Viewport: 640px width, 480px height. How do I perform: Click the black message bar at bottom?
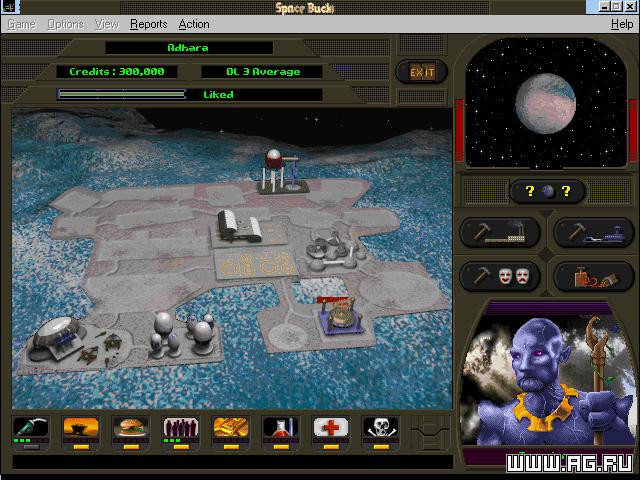(233, 462)
